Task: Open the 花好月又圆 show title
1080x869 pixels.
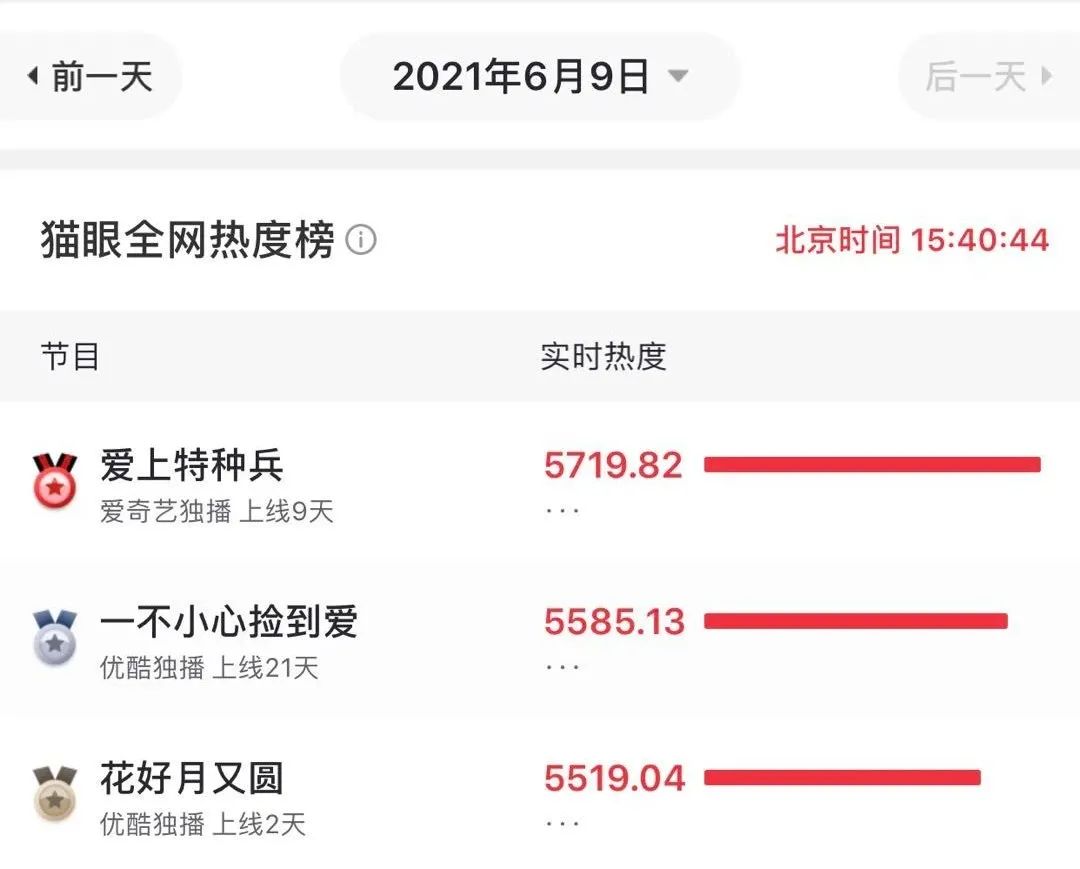Action: pyautogui.click(x=191, y=777)
